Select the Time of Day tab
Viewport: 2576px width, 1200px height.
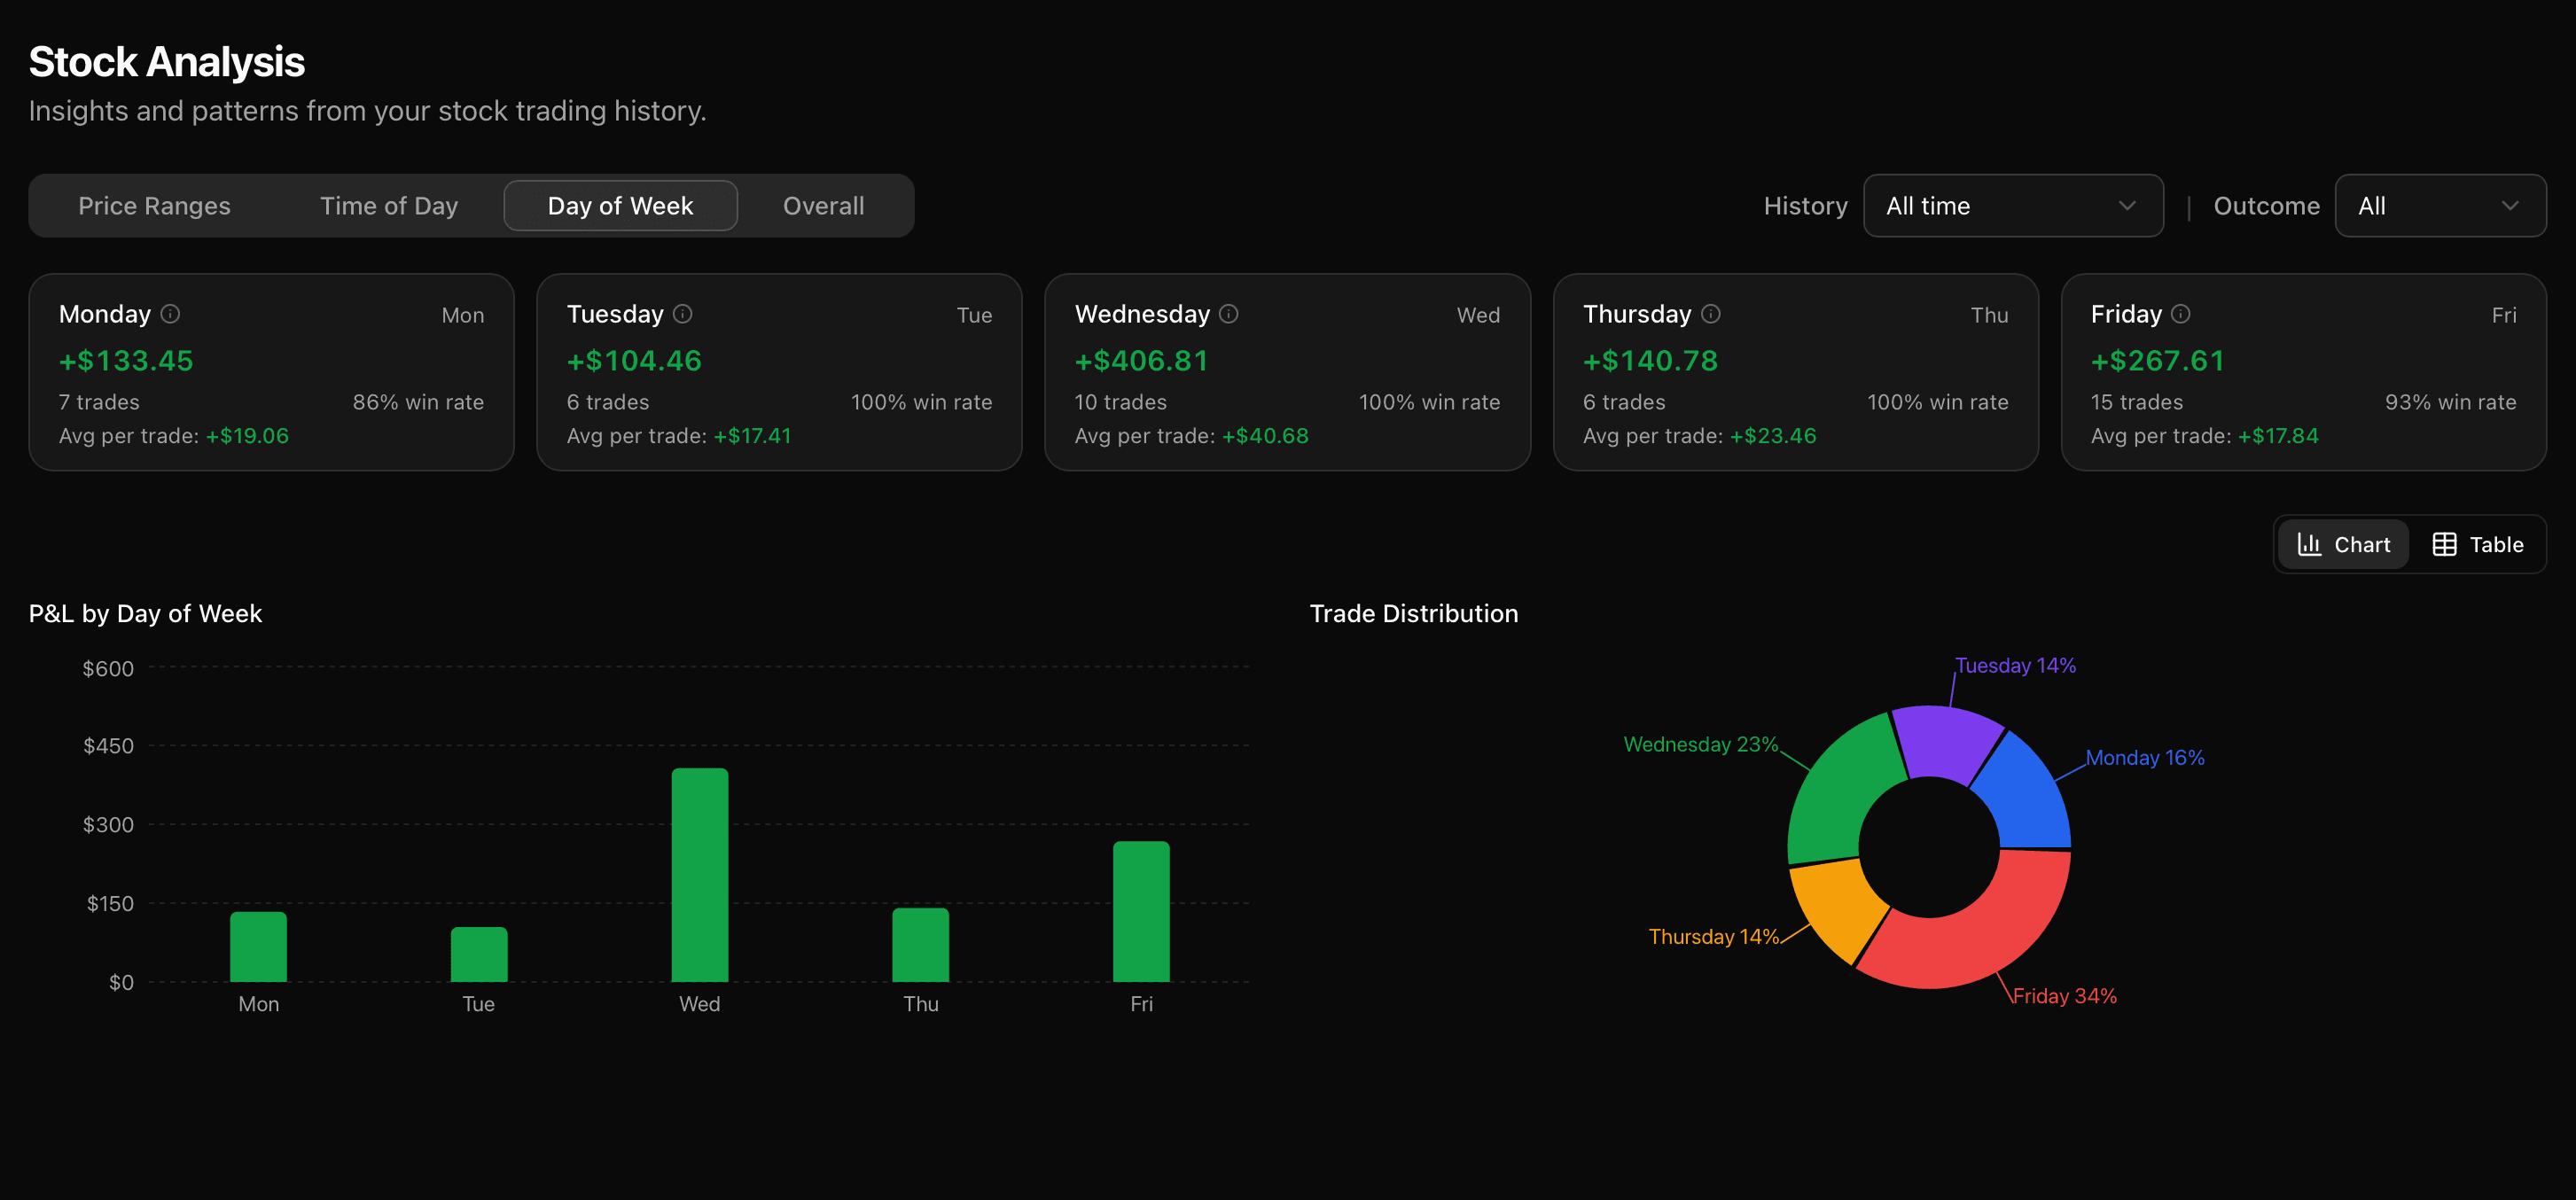(x=390, y=206)
